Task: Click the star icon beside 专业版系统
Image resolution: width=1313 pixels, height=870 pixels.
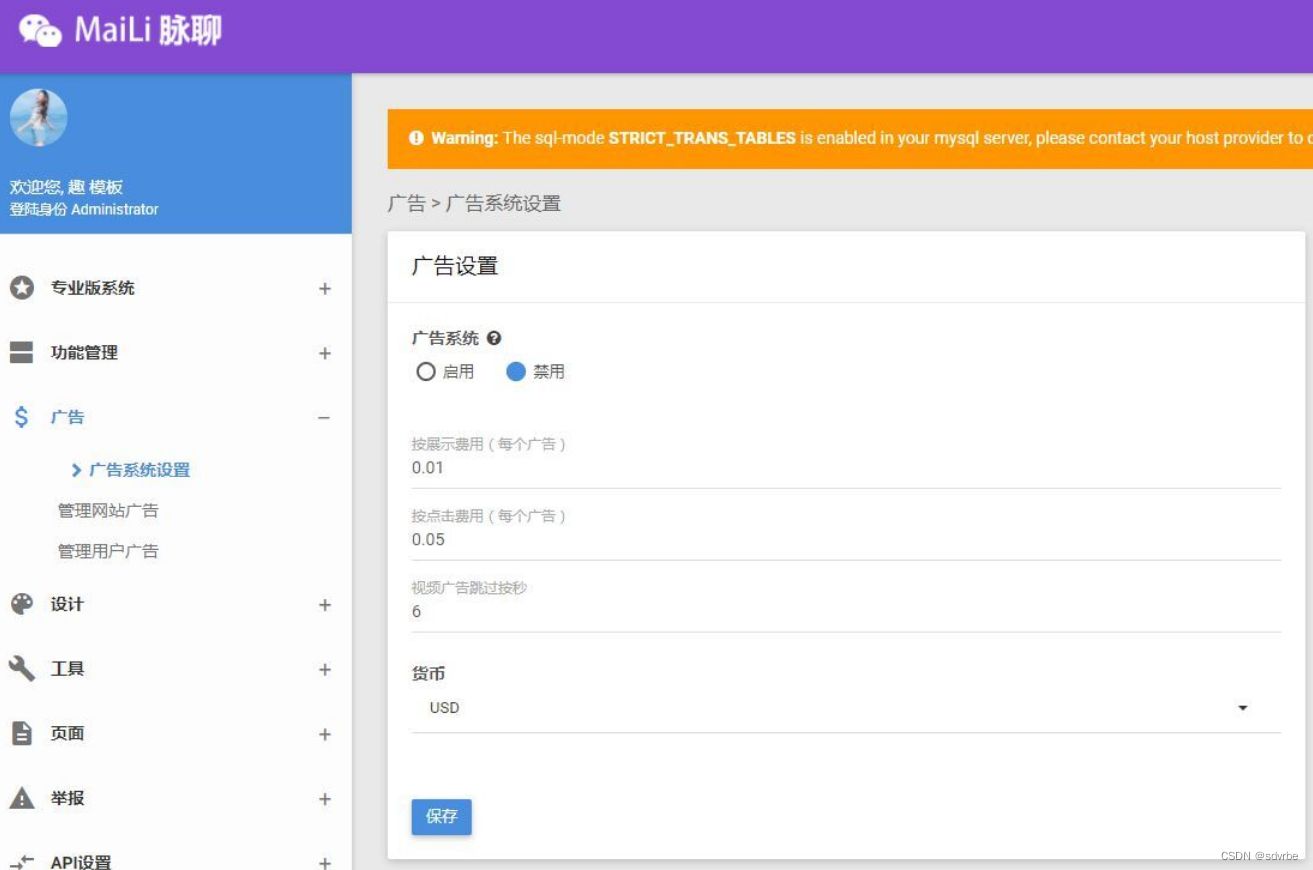Action: pos(23,288)
